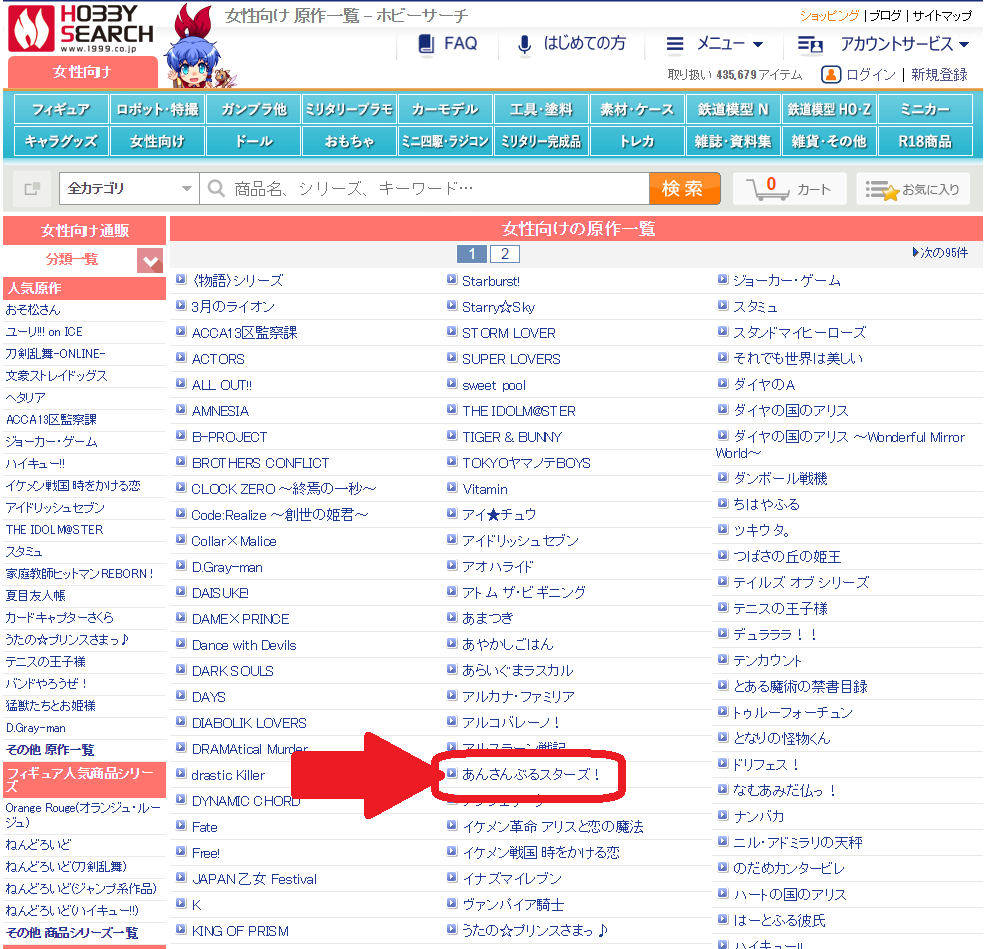The height and width of the screenshot is (949, 987).
Task: Open the 全カテゴリ search category dropdown
Action: click(x=129, y=188)
